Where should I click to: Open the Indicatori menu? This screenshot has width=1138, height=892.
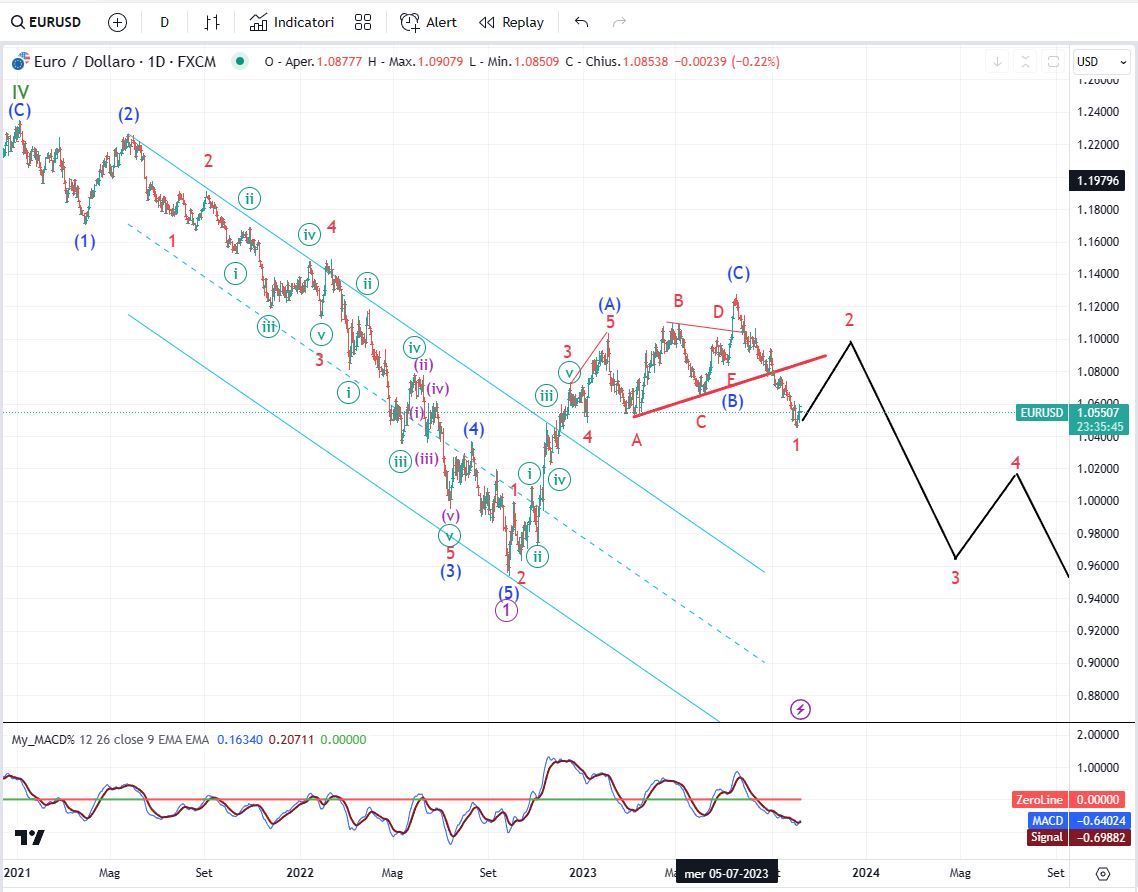pos(292,22)
